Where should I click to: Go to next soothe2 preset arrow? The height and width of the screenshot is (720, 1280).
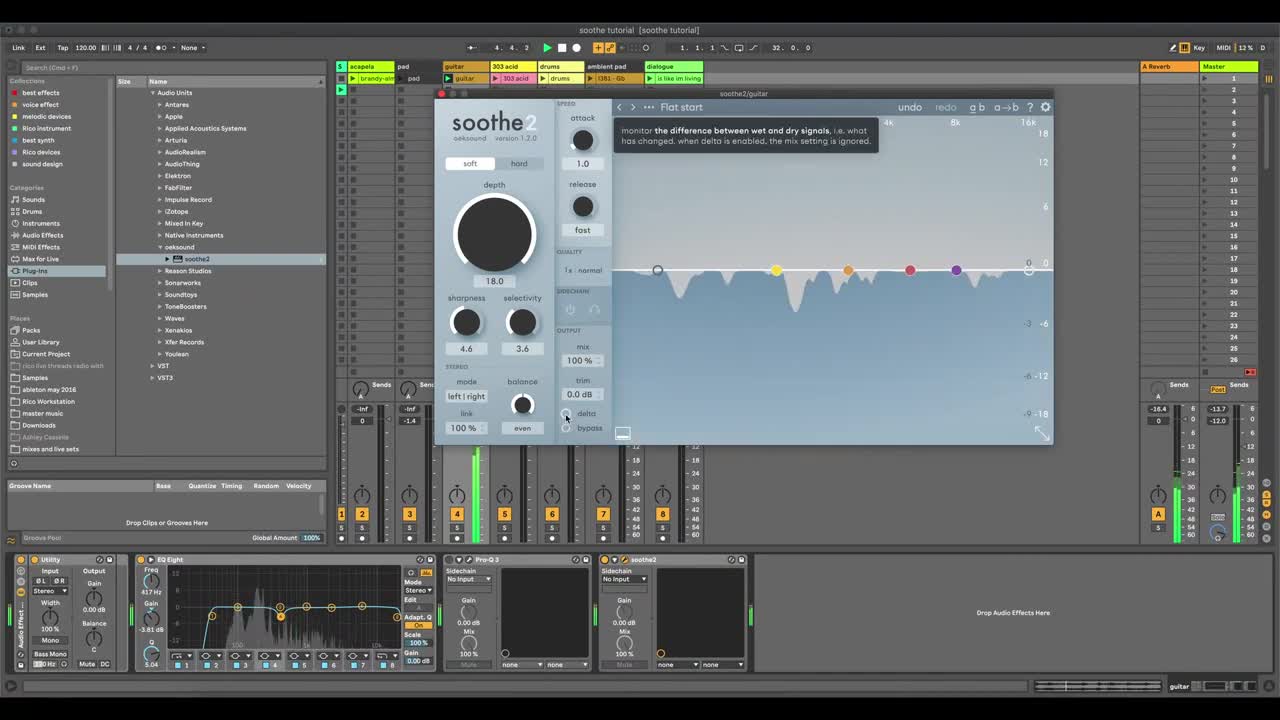tap(633, 107)
